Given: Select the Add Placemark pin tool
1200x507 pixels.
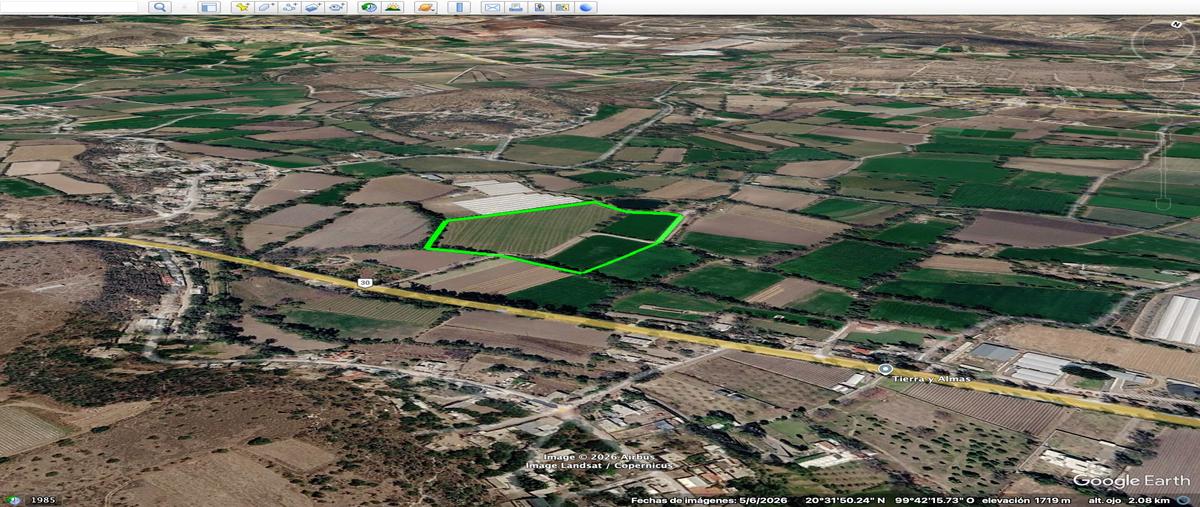Looking at the screenshot, I should [x=241, y=7].
